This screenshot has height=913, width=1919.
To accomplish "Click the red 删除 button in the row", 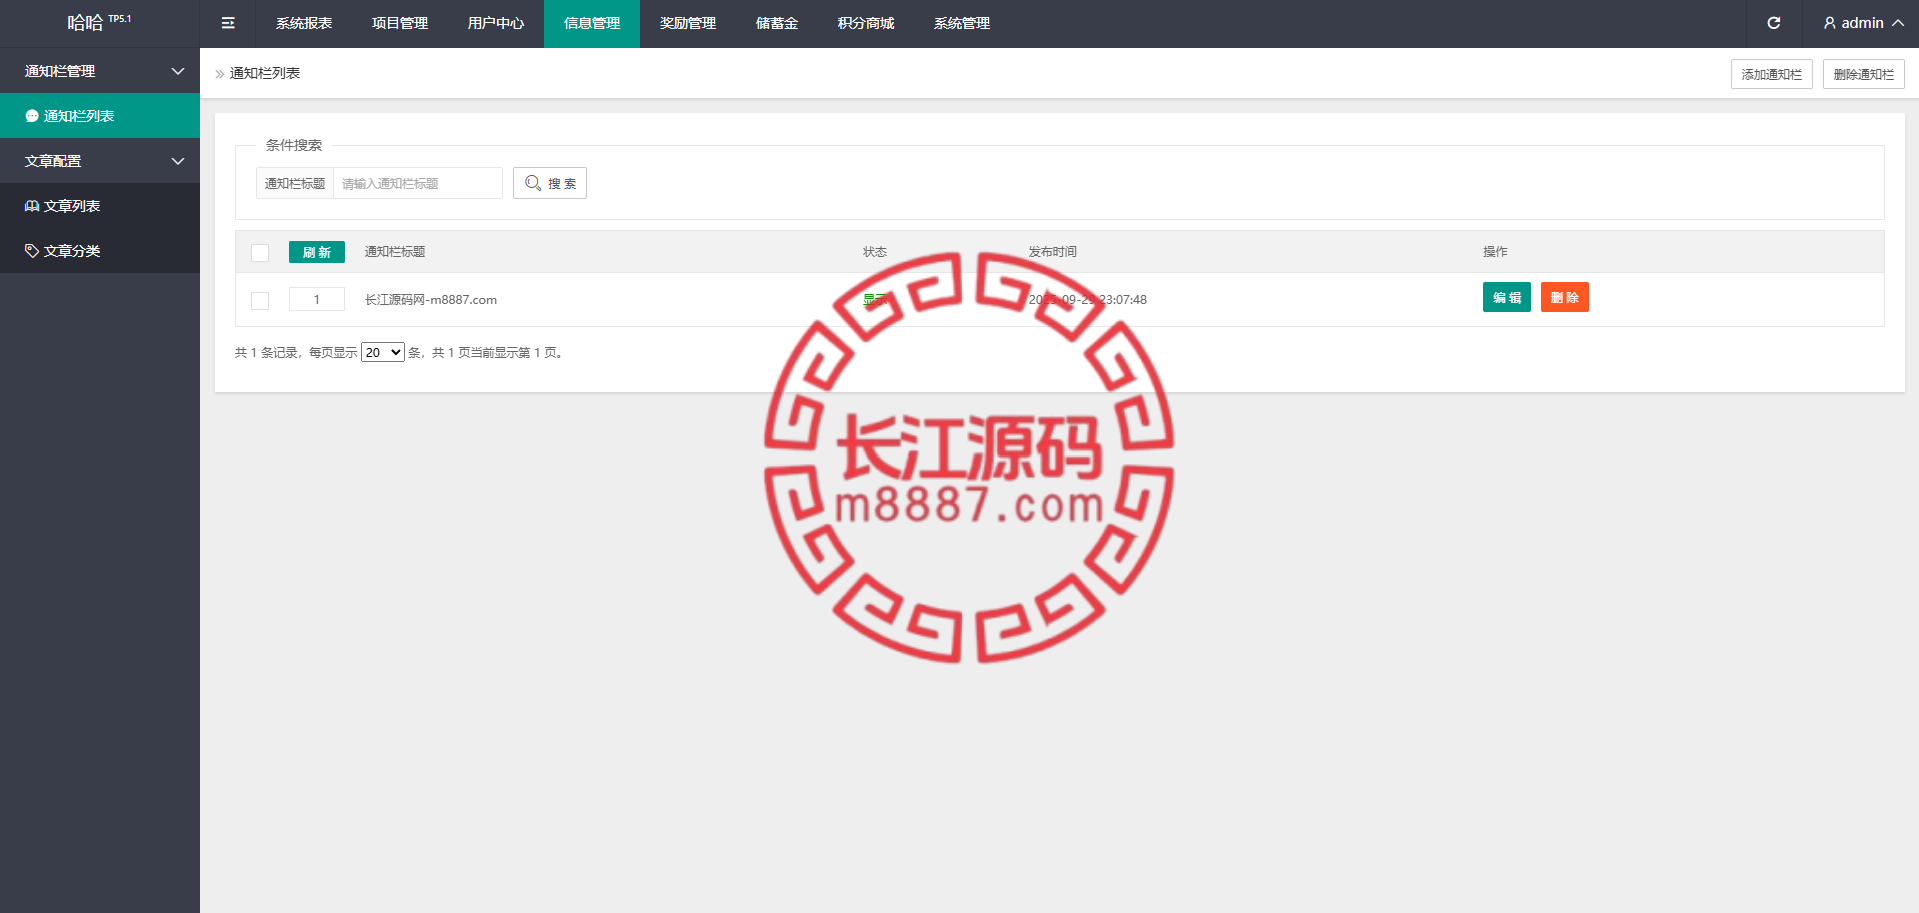I will tap(1565, 297).
